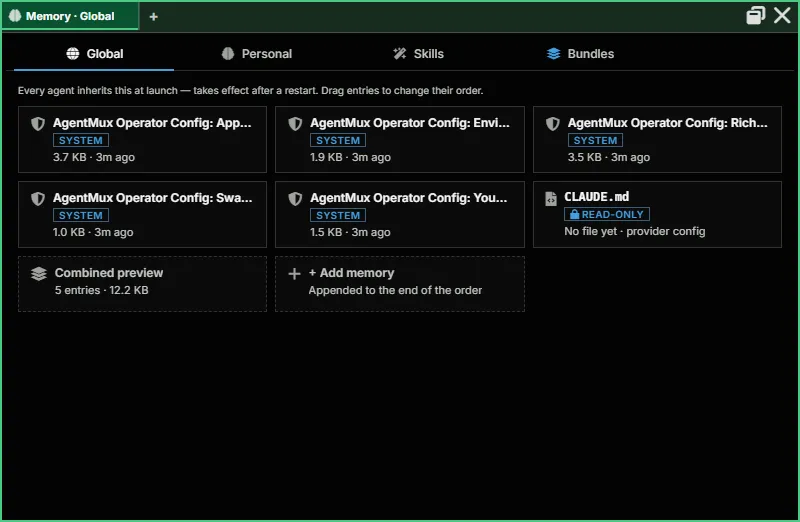Click the restore window icon
Screen dimensions: 800x522
tap(756, 15)
